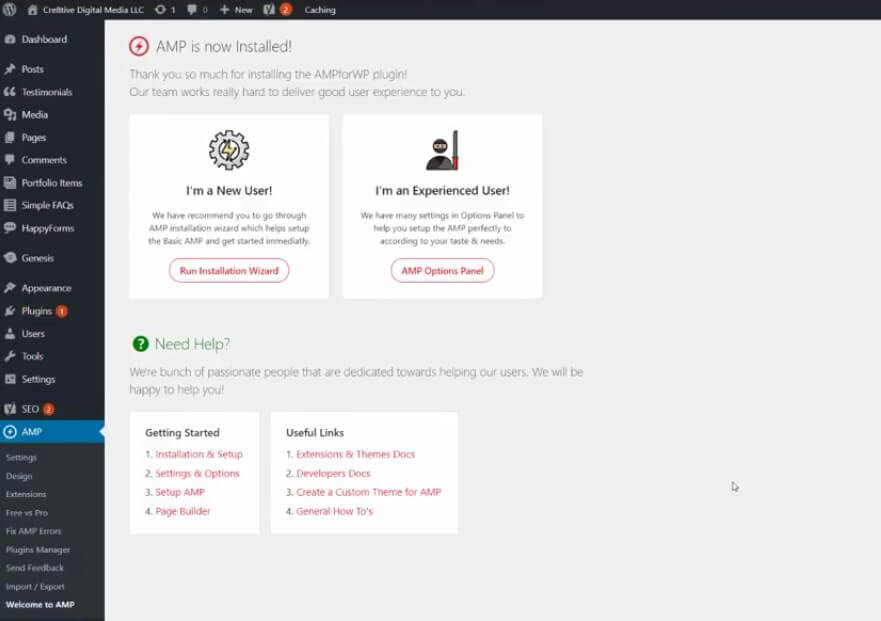Click the WordPress logo in admin bar

[9, 10]
